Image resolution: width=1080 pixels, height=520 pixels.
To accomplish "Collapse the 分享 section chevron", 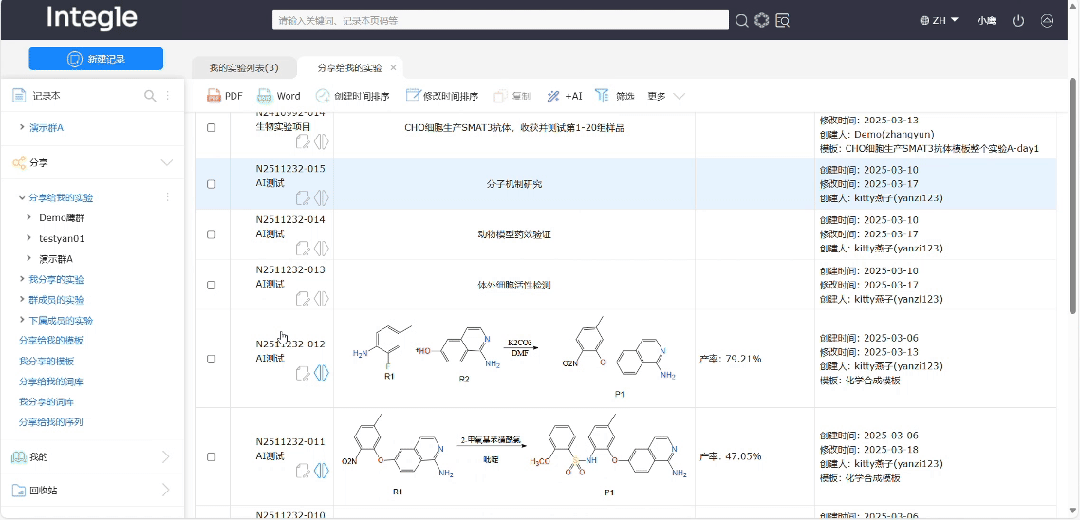I will point(167,163).
